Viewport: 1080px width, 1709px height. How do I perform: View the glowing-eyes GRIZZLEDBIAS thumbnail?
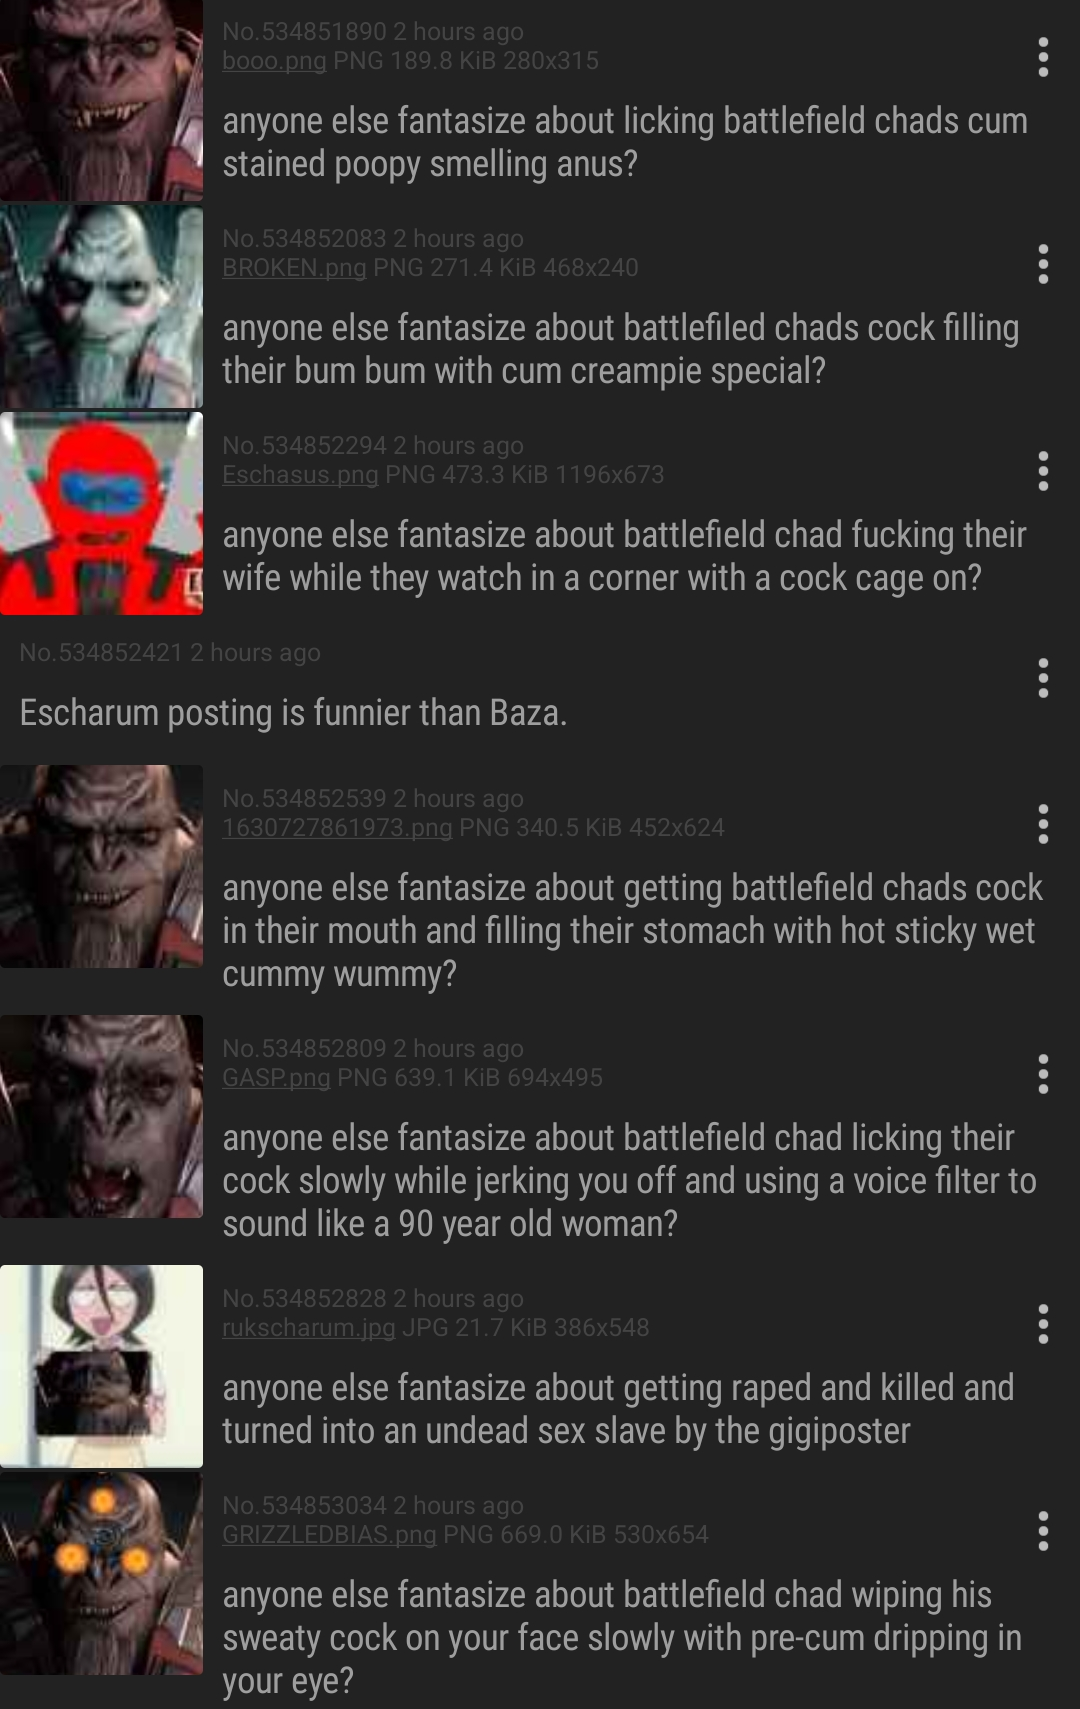101,1573
